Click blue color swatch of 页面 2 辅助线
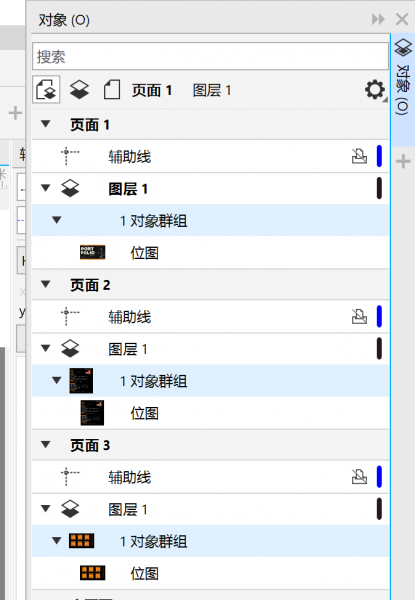Screen dimensions: 415x600 (379, 316)
